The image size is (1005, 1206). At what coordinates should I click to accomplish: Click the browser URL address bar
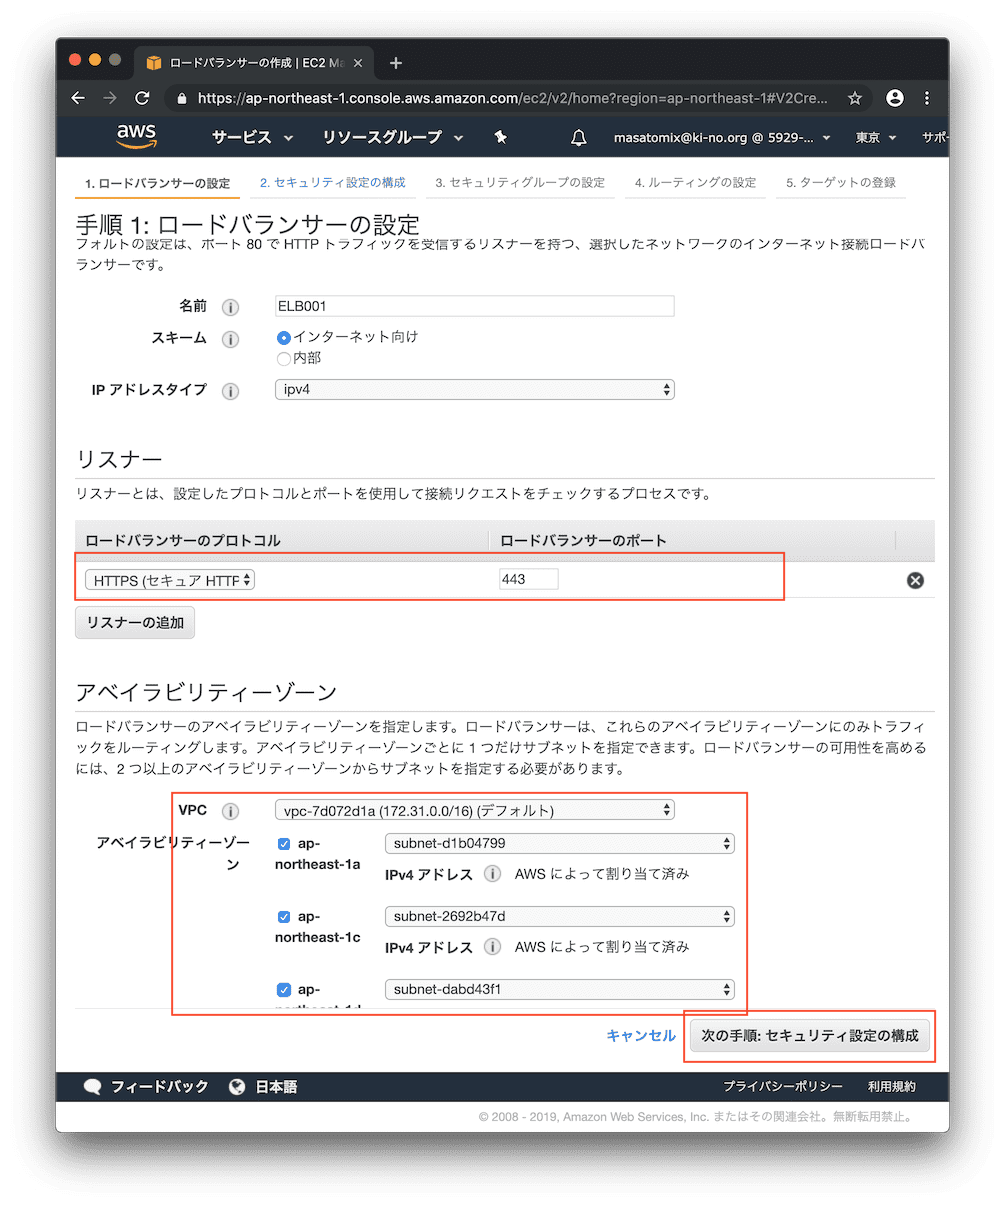[x=512, y=98]
